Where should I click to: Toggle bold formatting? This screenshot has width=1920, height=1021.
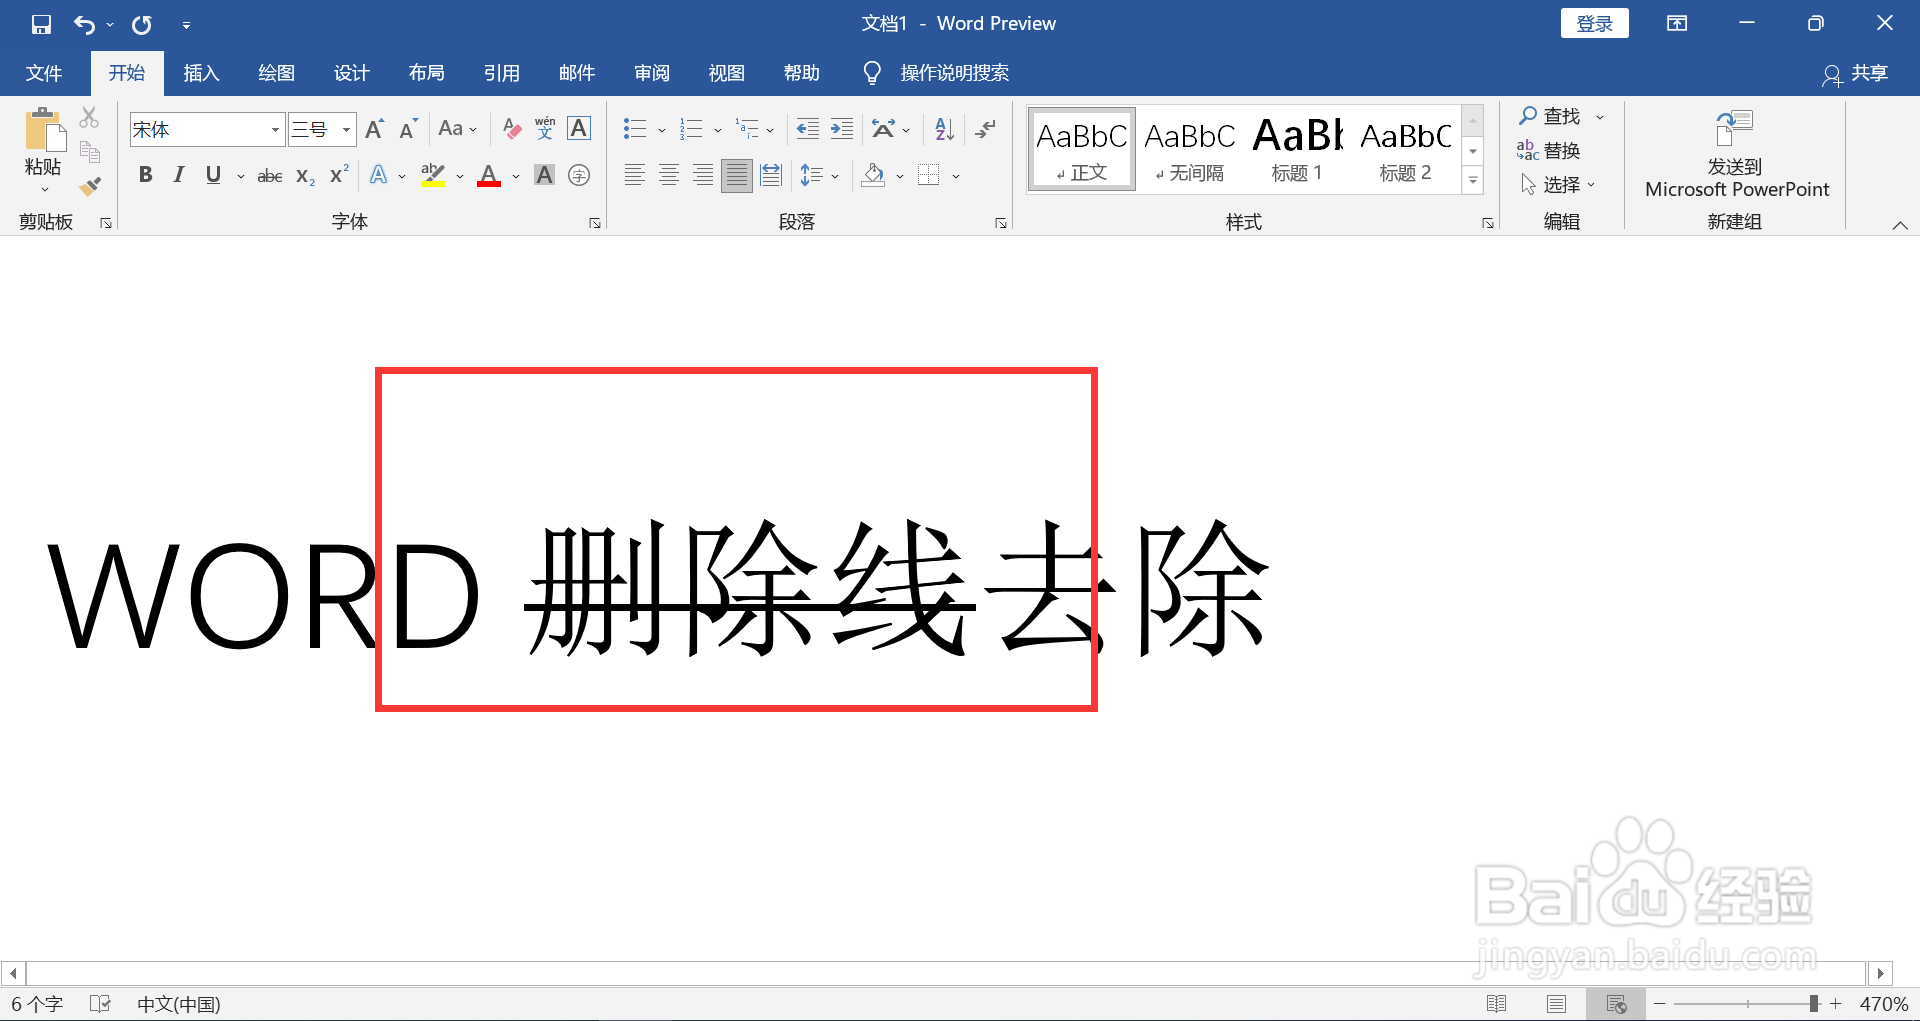(x=146, y=175)
